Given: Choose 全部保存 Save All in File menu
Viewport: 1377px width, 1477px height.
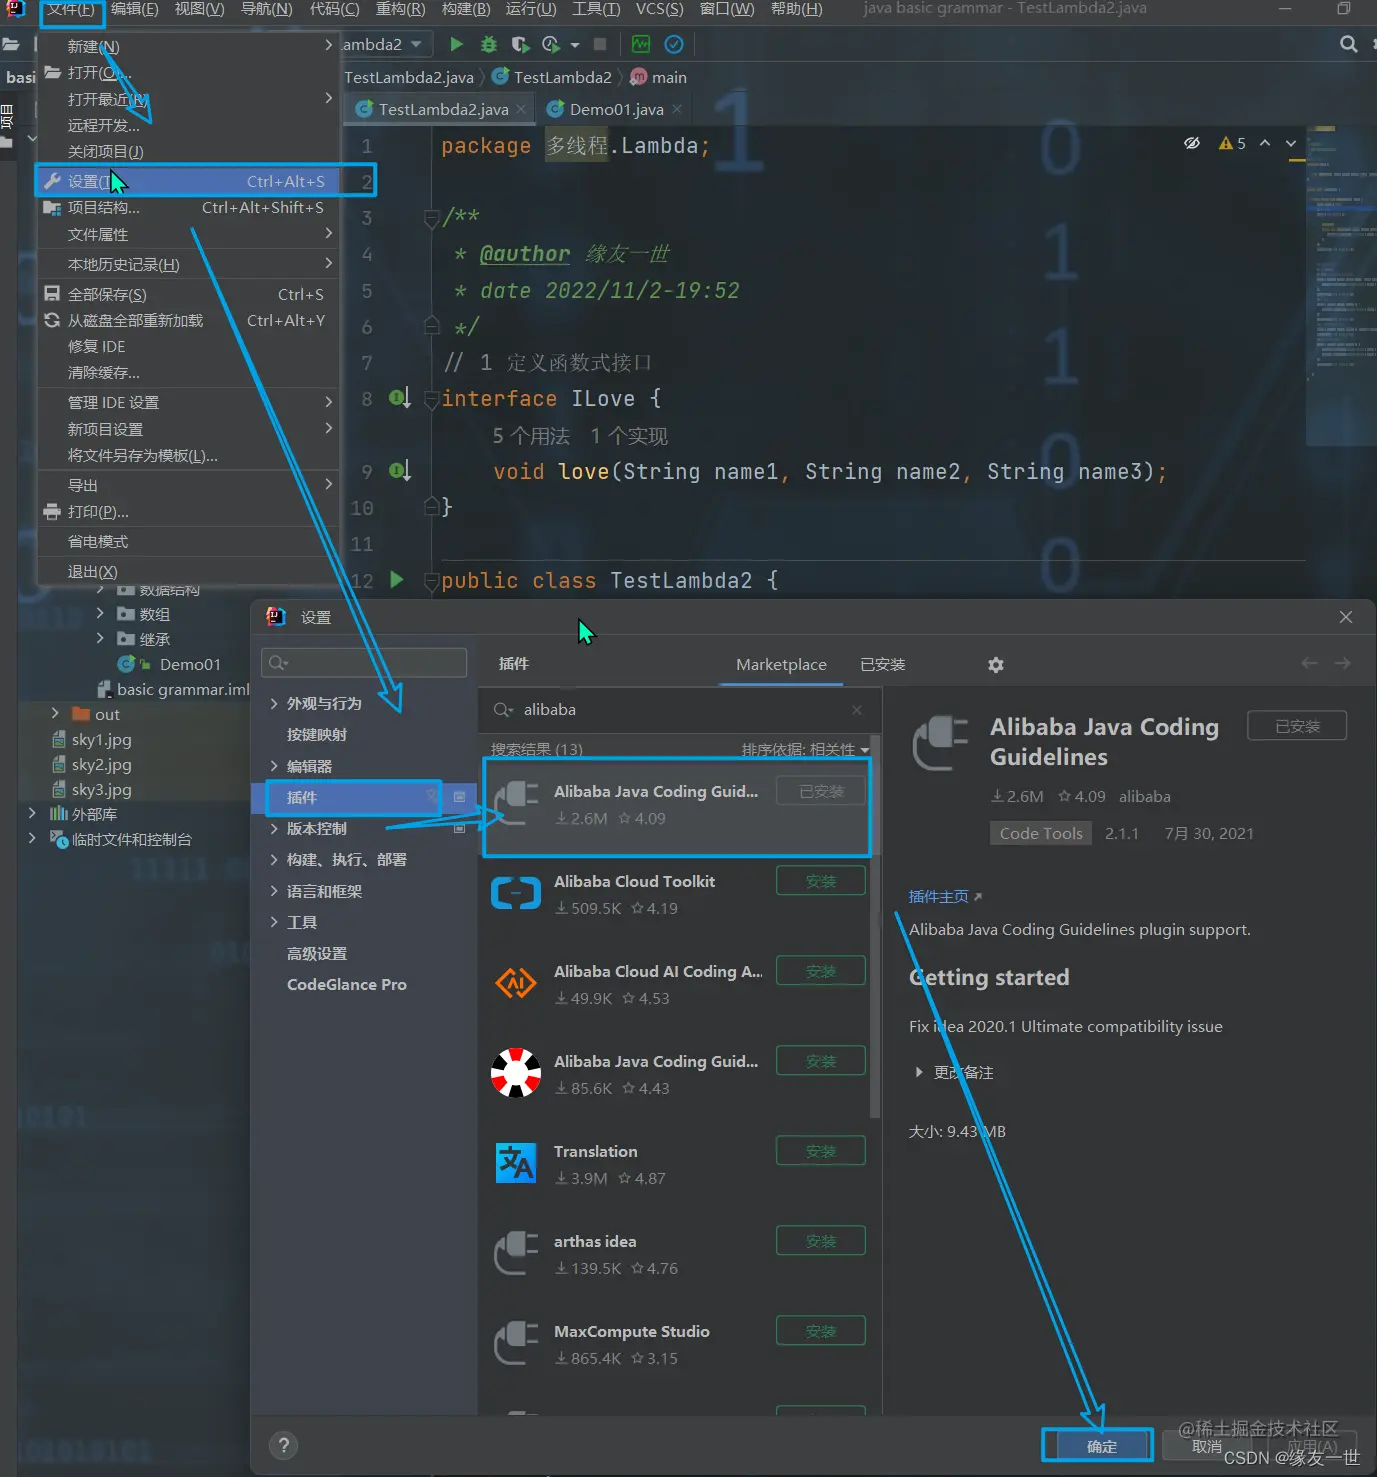Looking at the screenshot, I should click(x=187, y=294).
